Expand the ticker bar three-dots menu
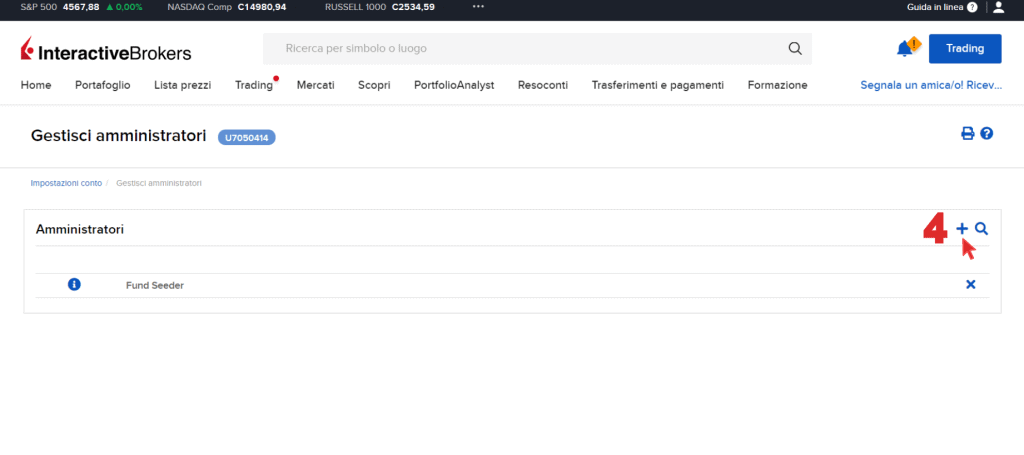This screenshot has height=455, width=1024. click(x=478, y=7)
